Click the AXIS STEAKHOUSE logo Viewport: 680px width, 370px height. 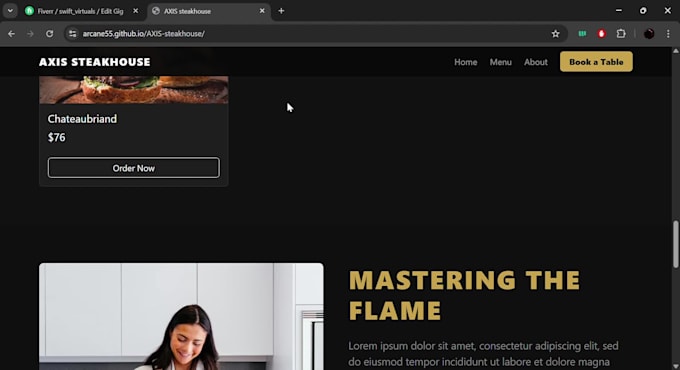tap(95, 62)
